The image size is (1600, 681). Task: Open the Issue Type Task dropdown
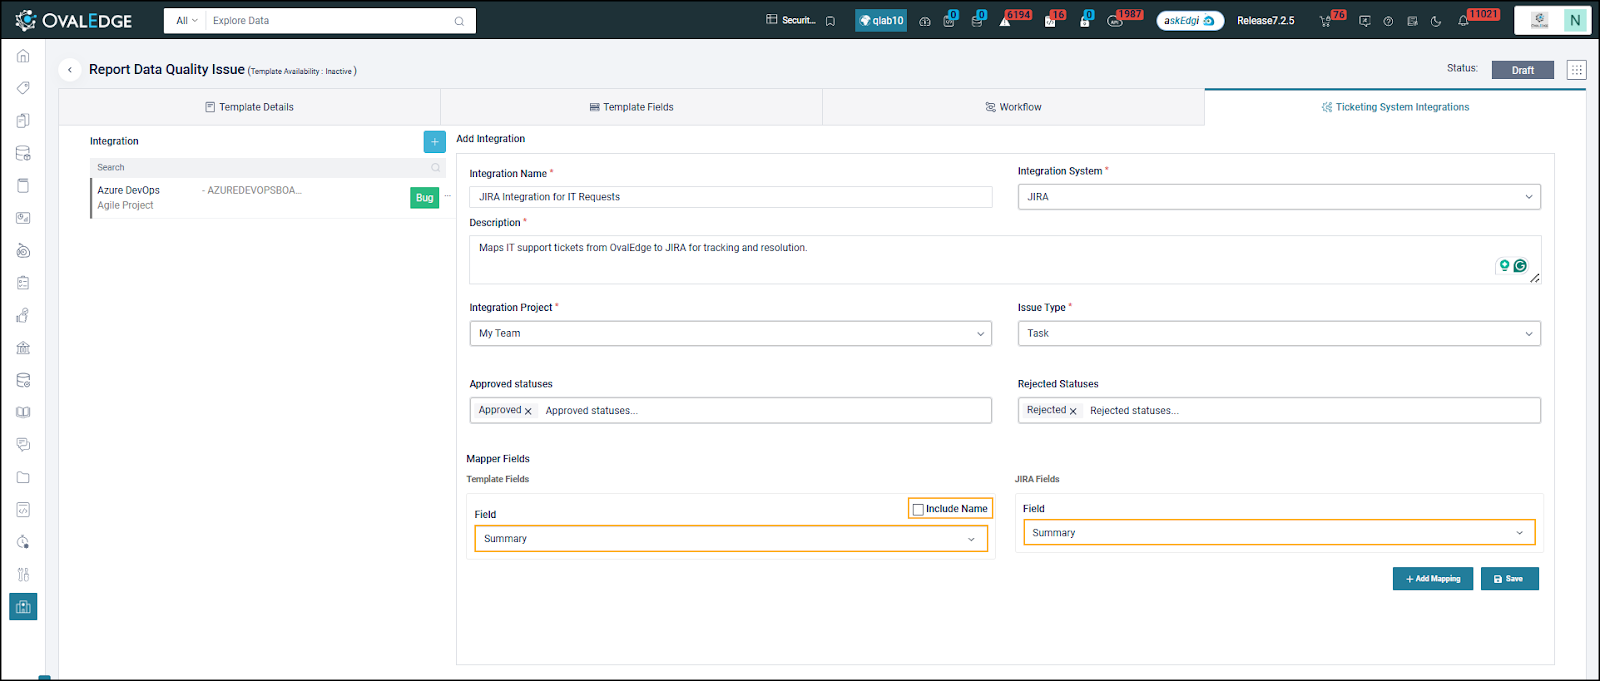[x=1279, y=333]
